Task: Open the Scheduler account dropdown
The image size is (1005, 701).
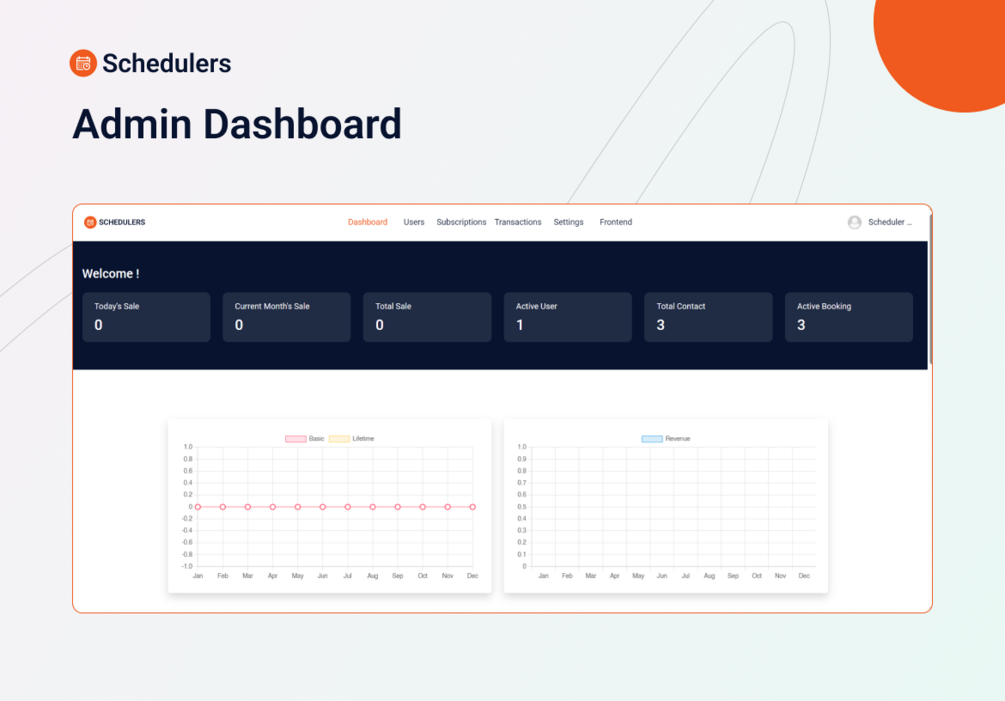Action: (x=890, y=222)
